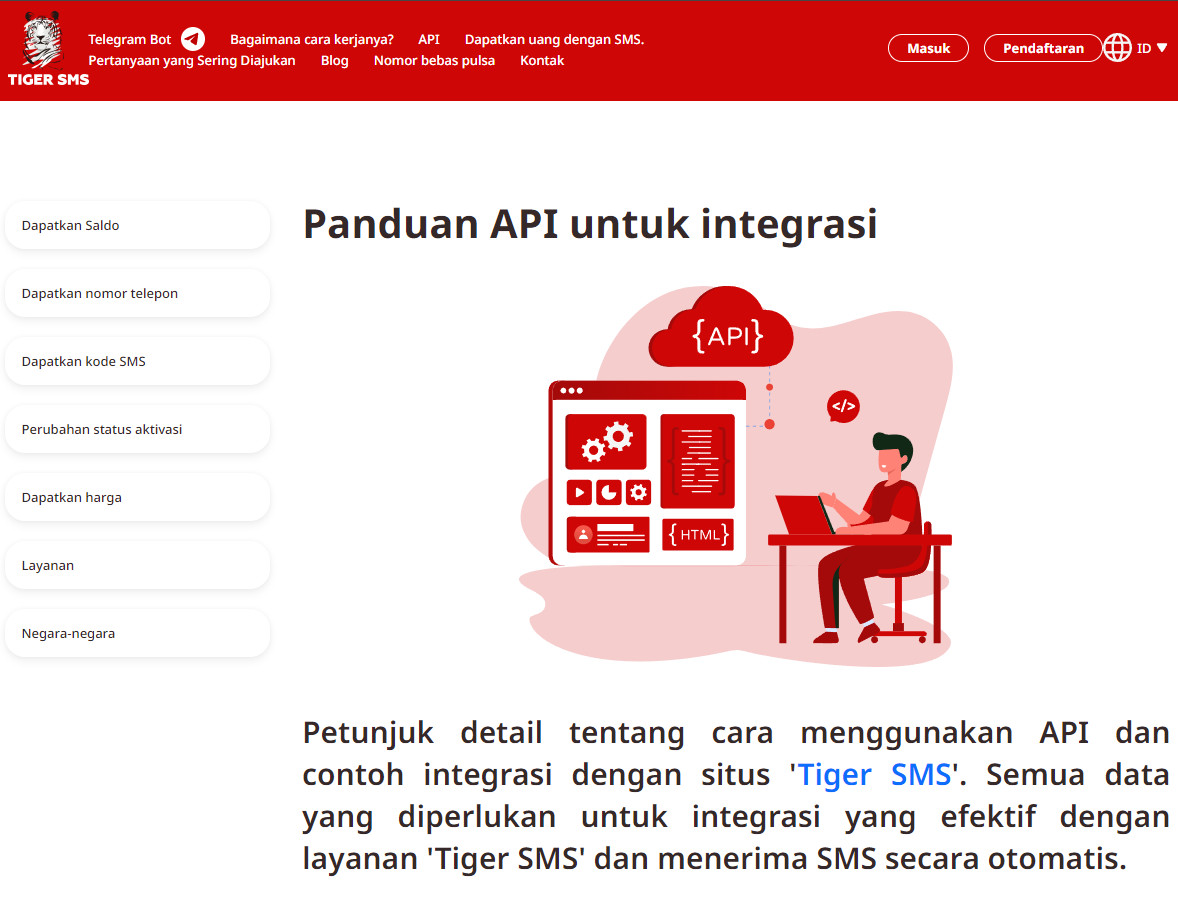Go to the API menu item
Image resolution: width=1178 pixels, height=900 pixels.
pyautogui.click(x=429, y=39)
